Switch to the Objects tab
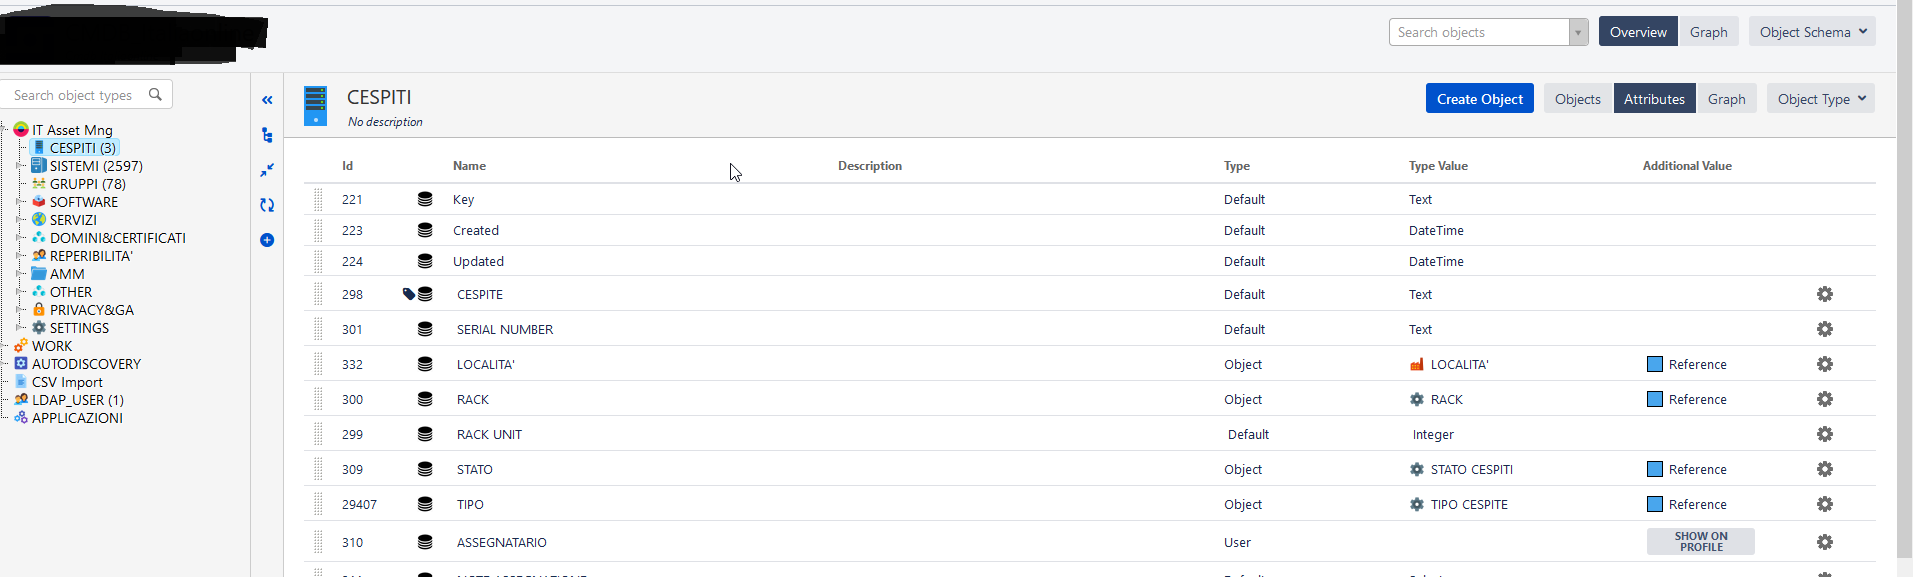Screen dimensions: 1913x577 click(1578, 99)
